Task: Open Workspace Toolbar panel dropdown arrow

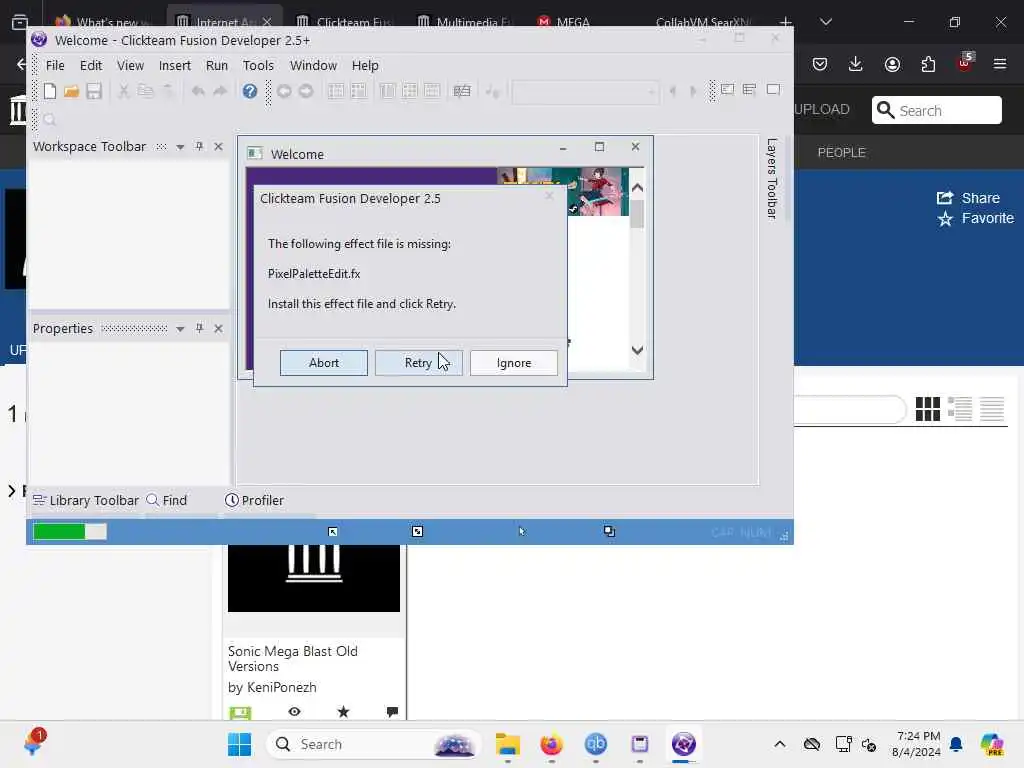Action: 180,147
